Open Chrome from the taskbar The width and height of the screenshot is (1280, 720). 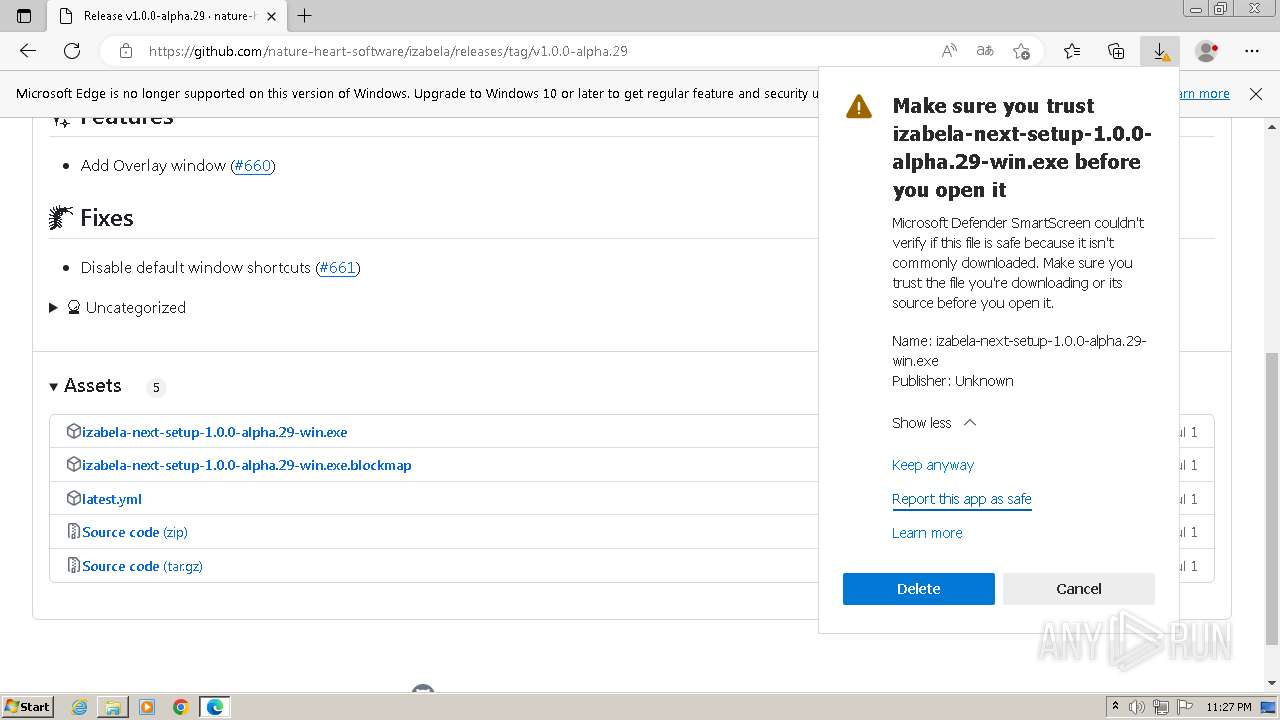pyautogui.click(x=181, y=707)
